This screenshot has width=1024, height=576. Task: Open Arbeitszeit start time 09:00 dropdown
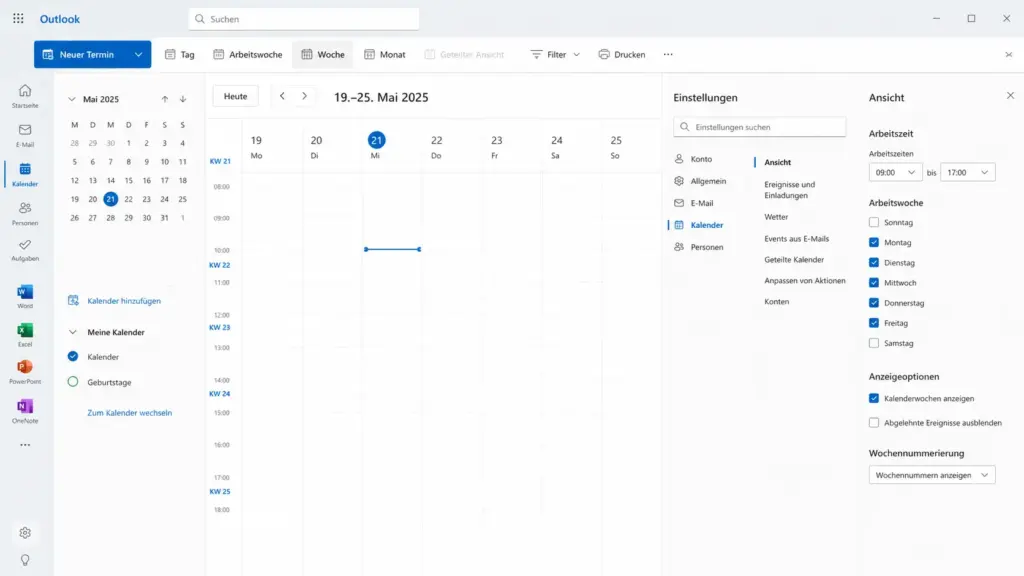click(895, 172)
